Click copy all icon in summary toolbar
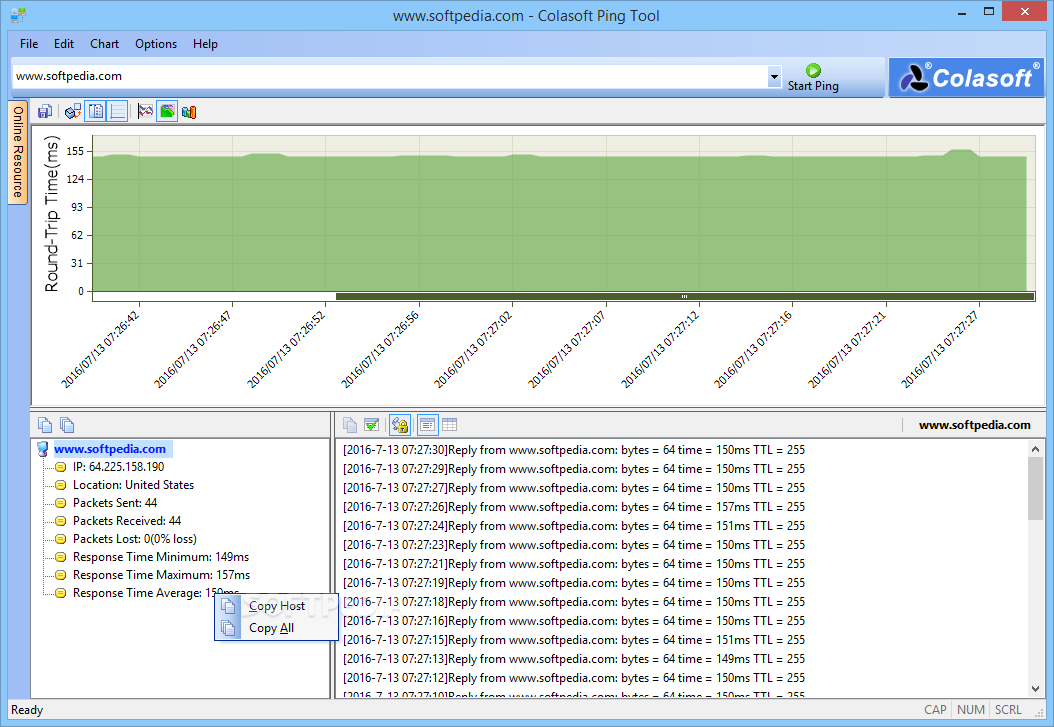 tap(67, 425)
